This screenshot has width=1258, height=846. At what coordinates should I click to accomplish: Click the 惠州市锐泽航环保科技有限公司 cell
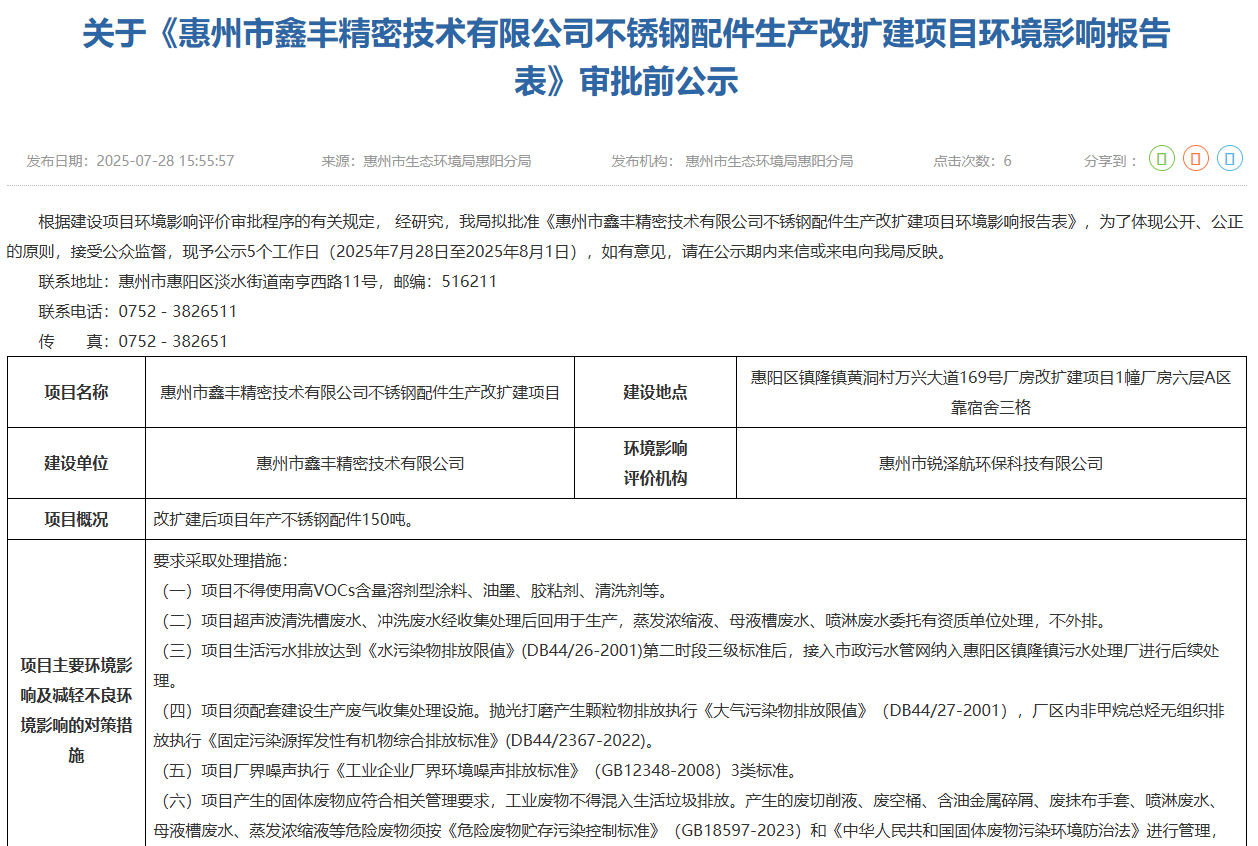pyautogui.click(x=990, y=463)
